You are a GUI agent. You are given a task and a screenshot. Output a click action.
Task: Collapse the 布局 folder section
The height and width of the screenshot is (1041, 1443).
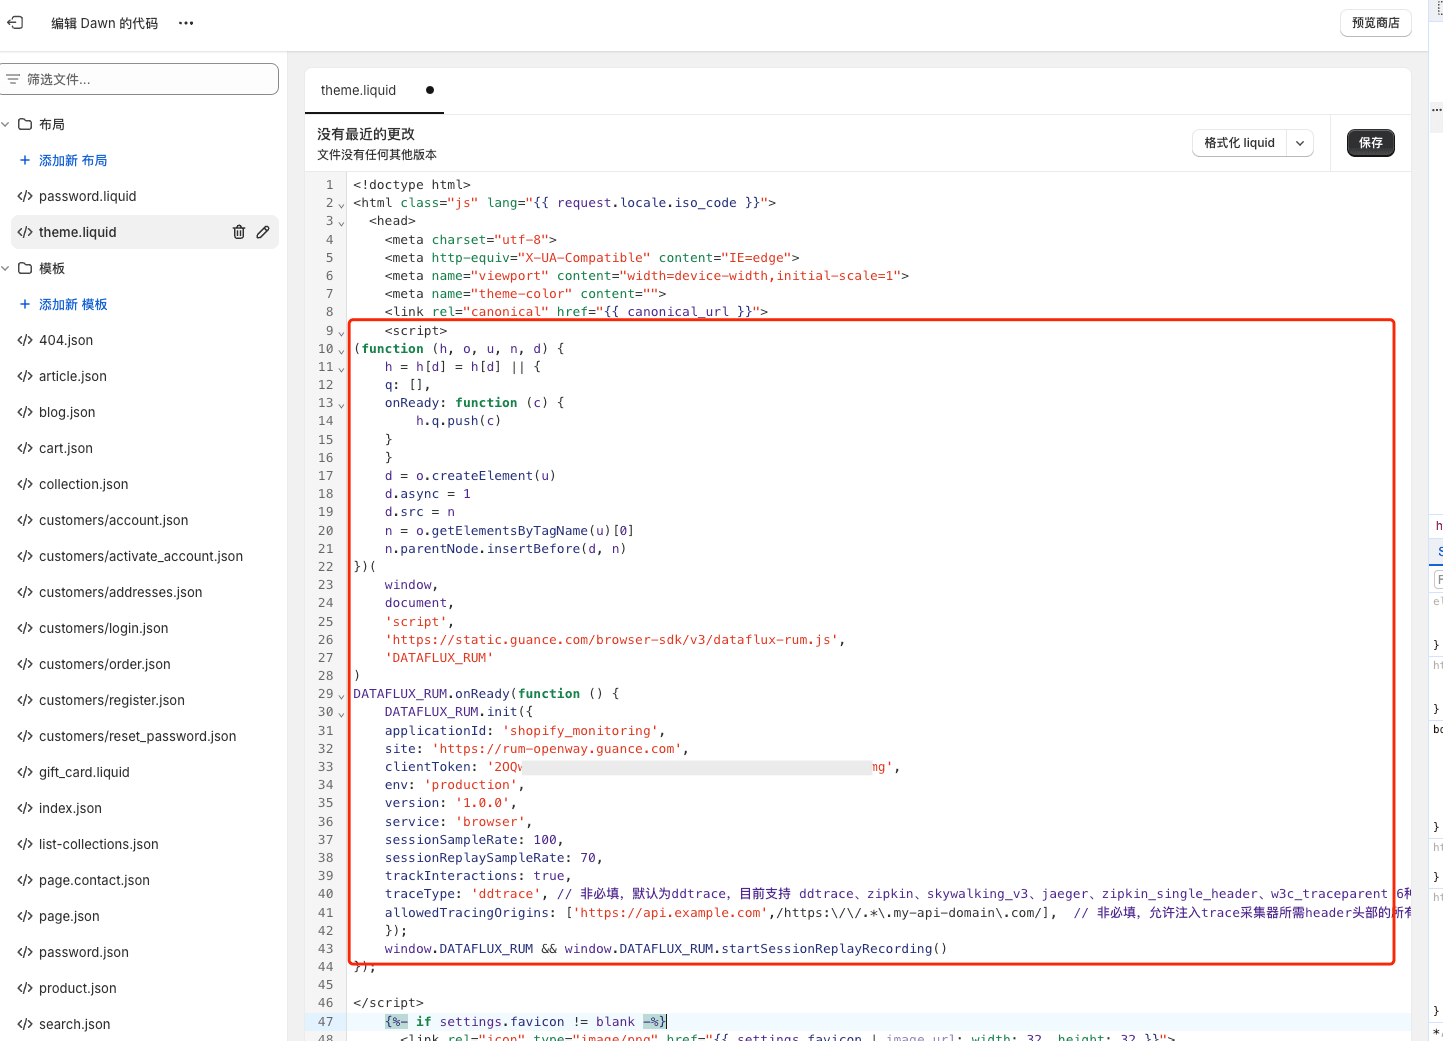6,124
